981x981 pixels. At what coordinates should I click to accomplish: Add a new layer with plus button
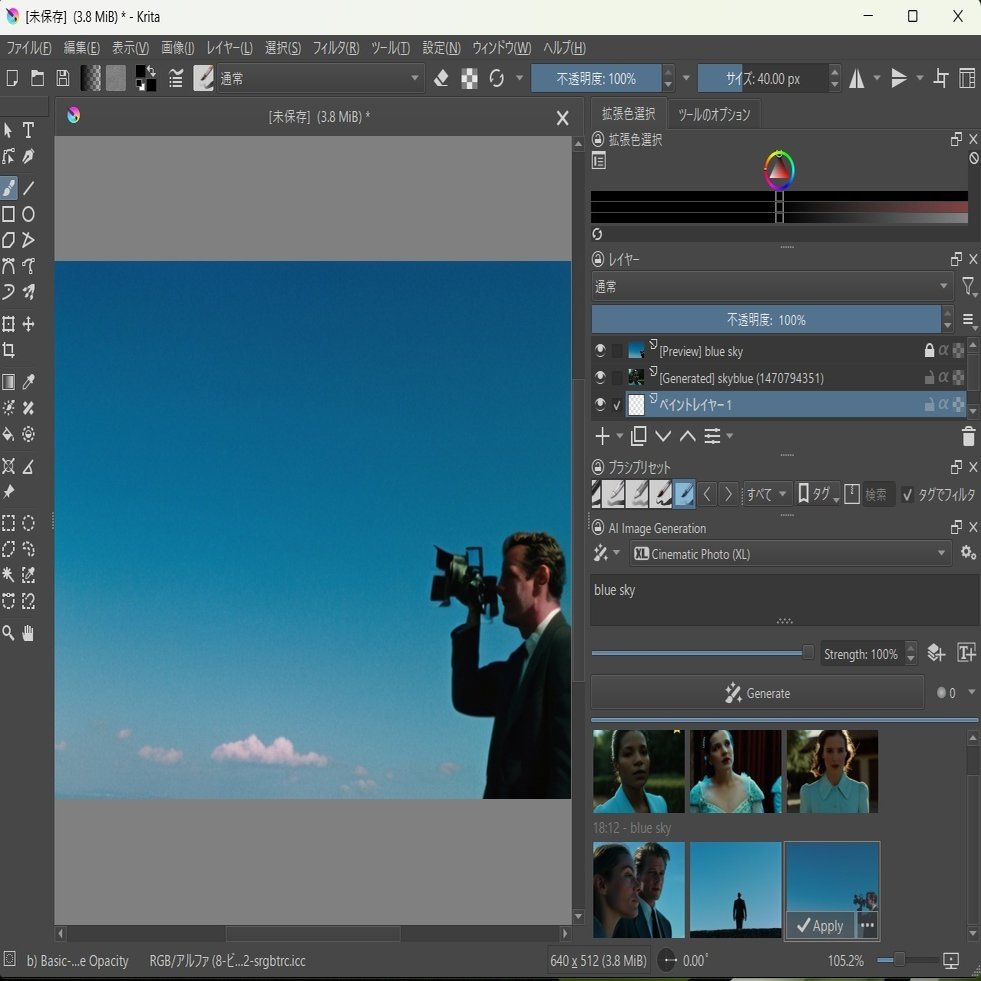(x=602, y=436)
